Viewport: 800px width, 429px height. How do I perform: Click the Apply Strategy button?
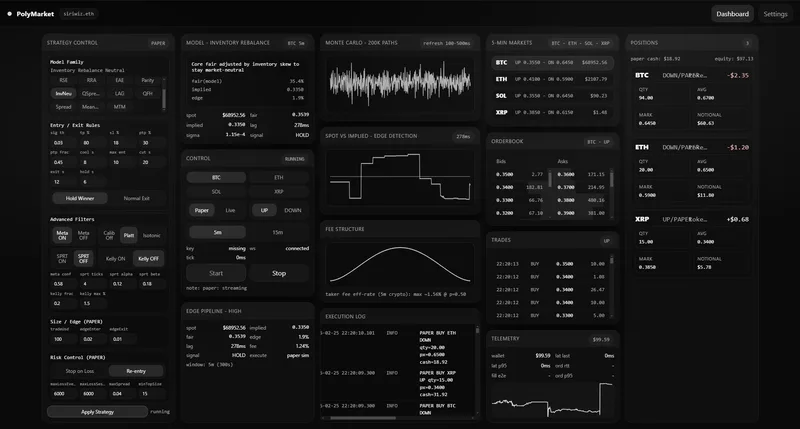click(x=97, y=412)
